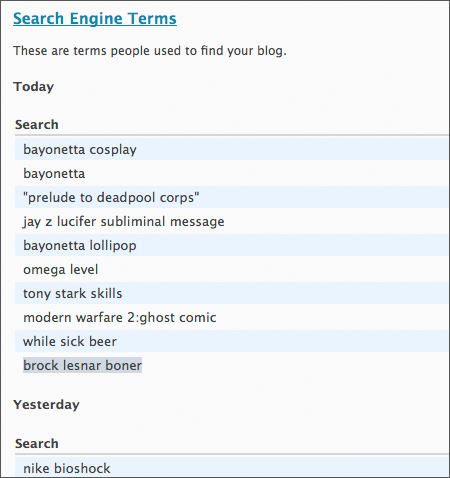Click the word 'cosplay' in the first row

click(x=113, y=150)
